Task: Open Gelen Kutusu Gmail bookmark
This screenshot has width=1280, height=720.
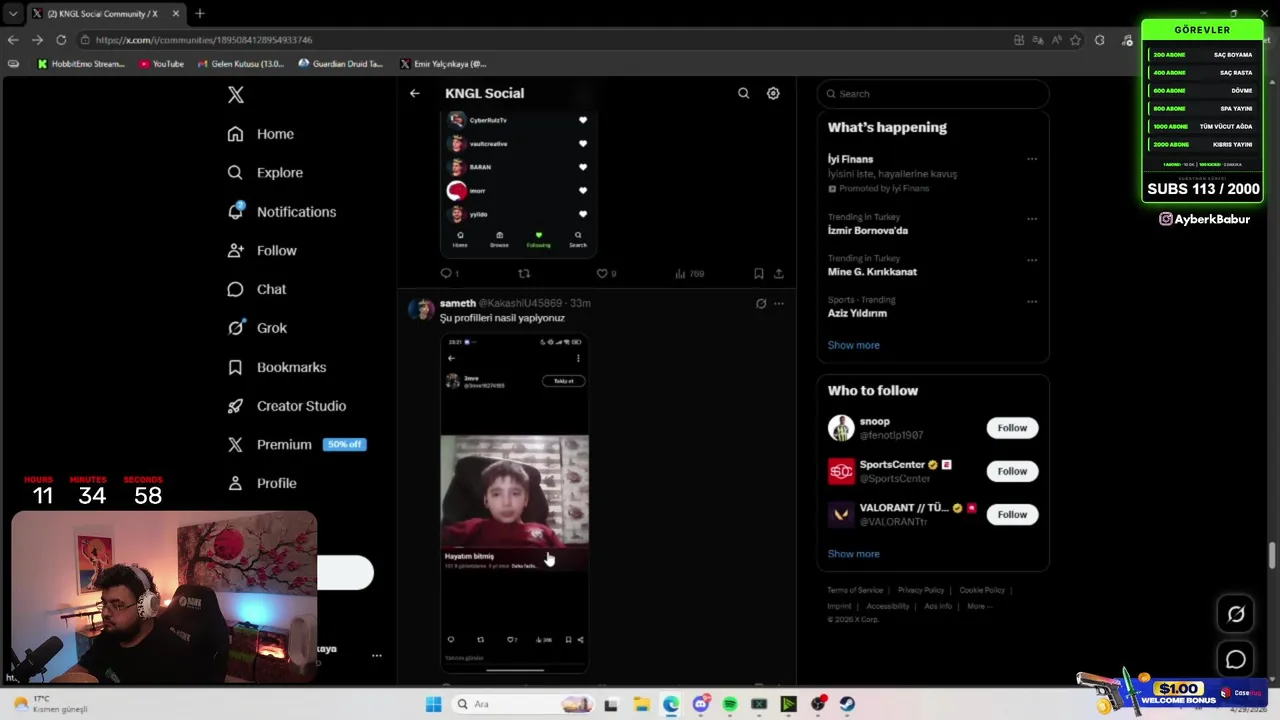Action: pyautogui.click(x=241, y=64)
